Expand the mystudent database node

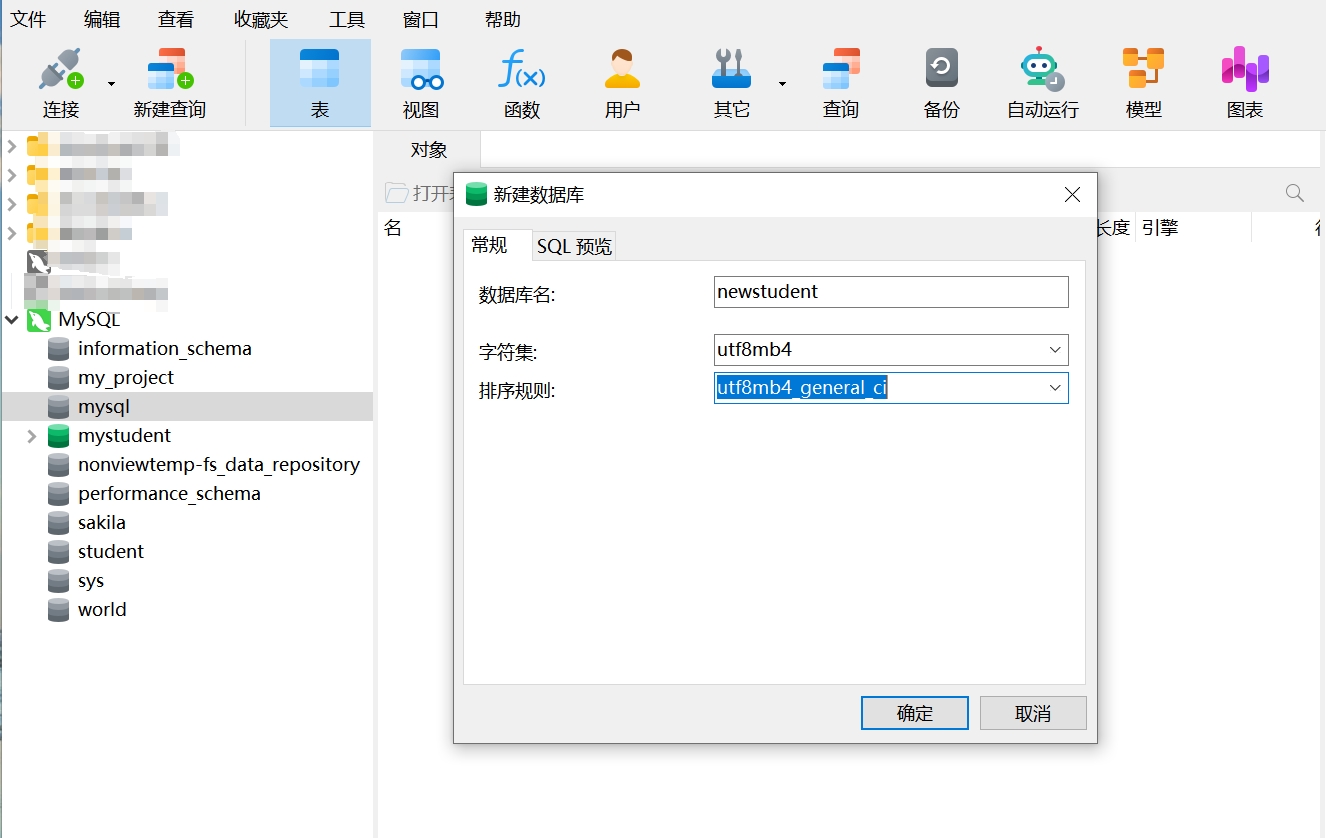tap(31, 436)
